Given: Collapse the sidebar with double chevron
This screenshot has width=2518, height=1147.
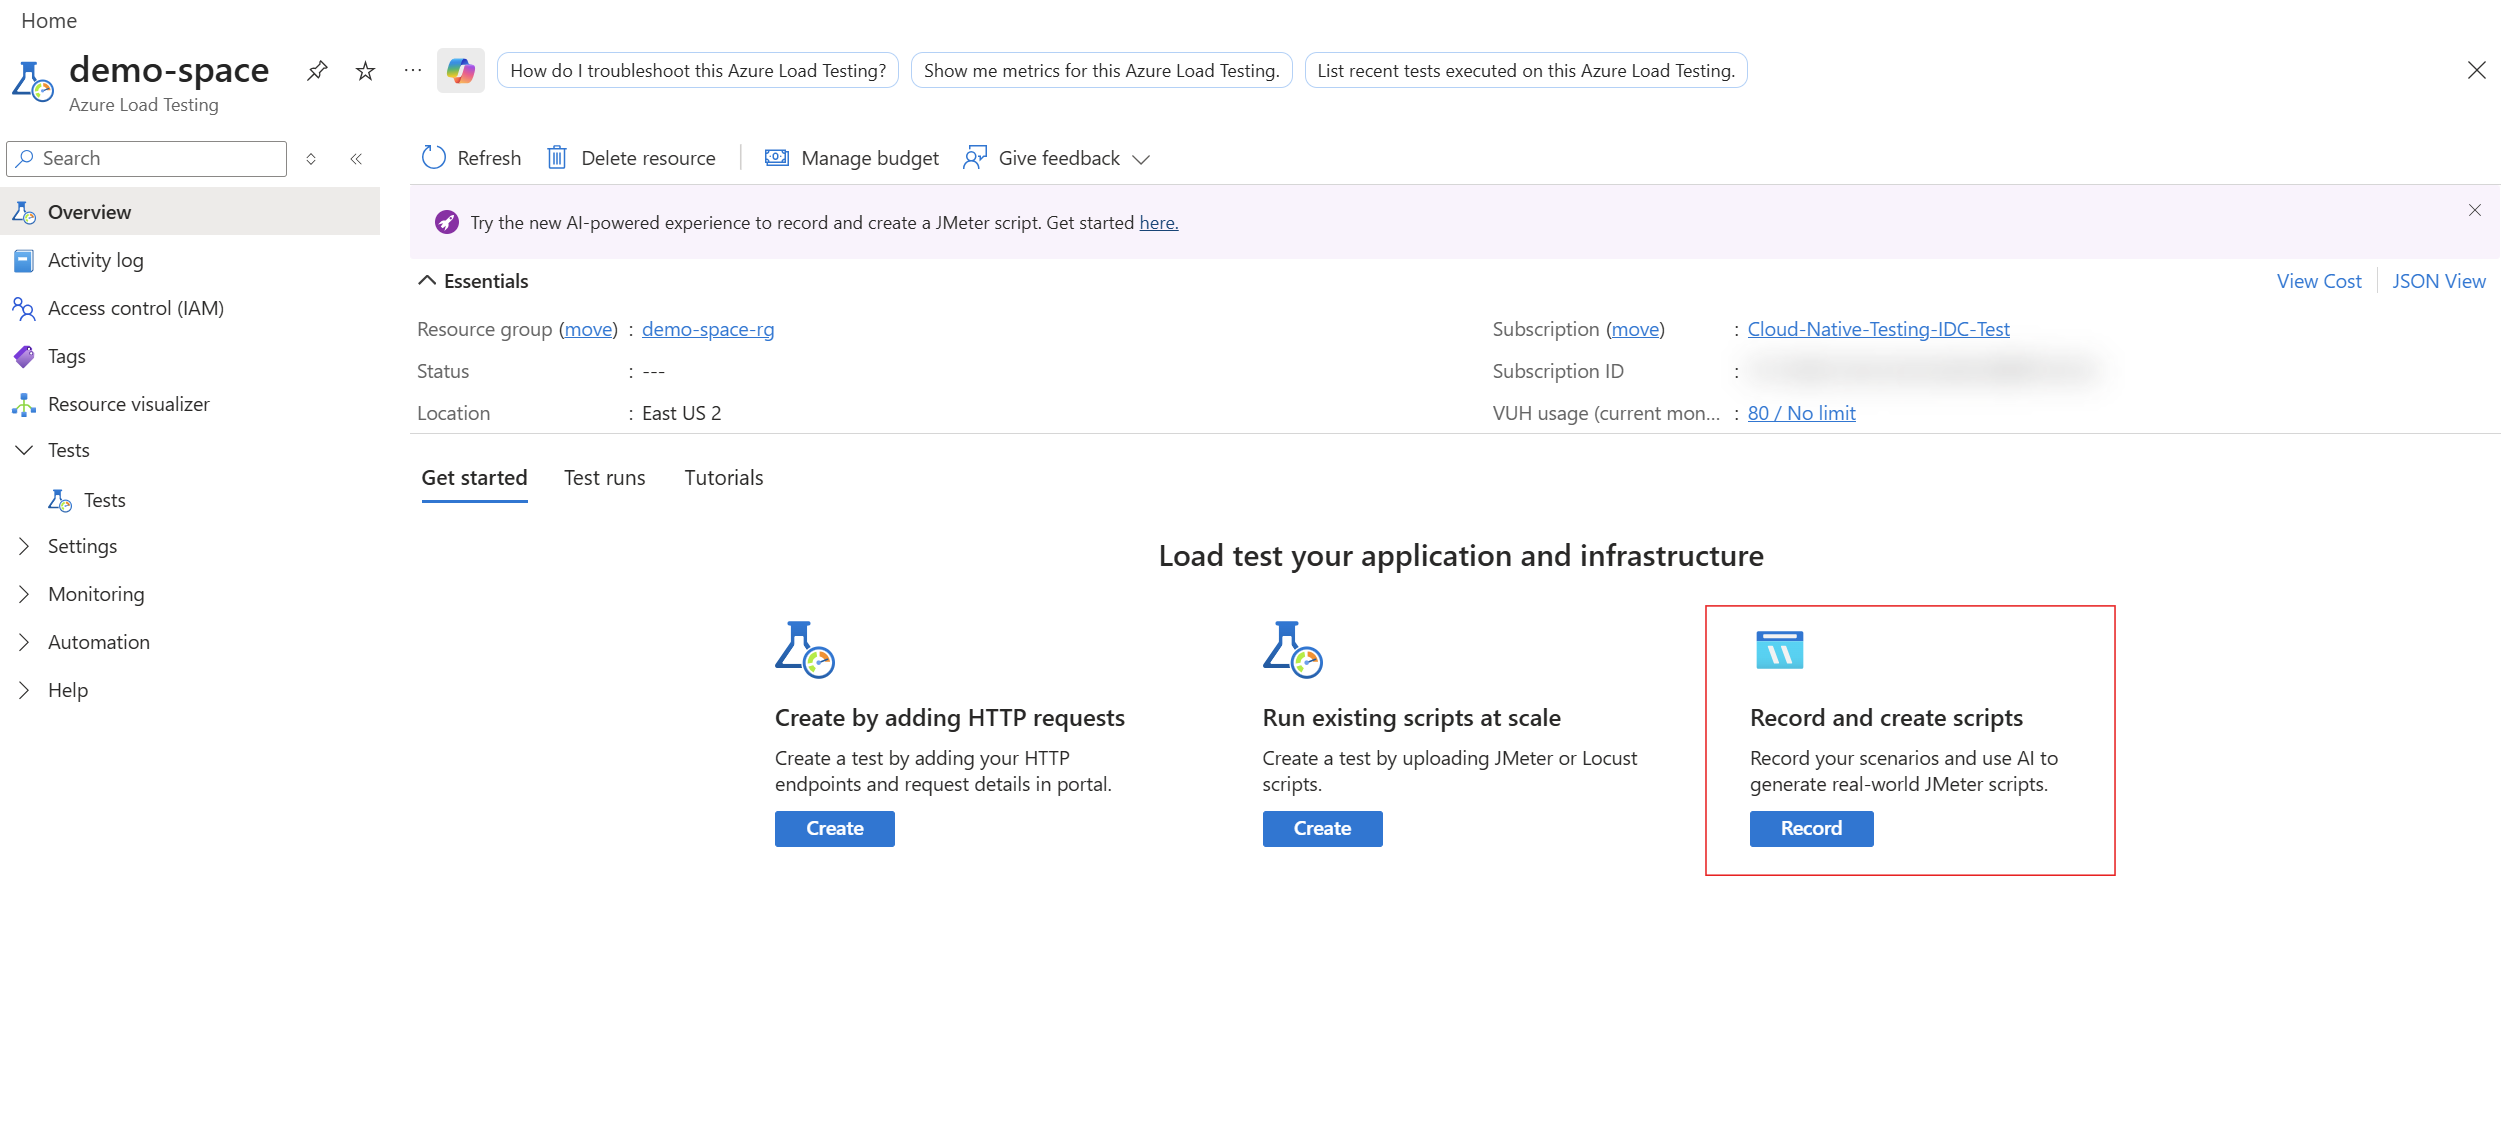Looking at the screenshot, I should [356, 159].
